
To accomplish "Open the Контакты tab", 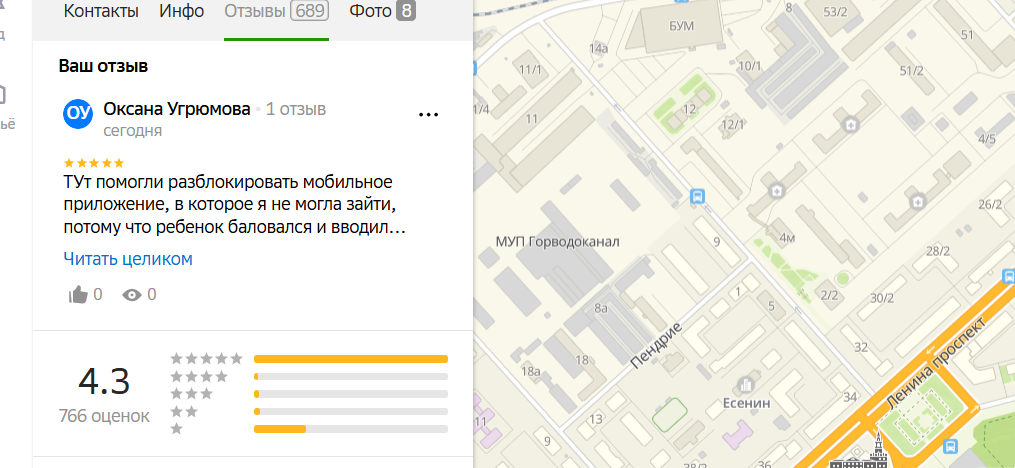I will click(x=101, y=11).
